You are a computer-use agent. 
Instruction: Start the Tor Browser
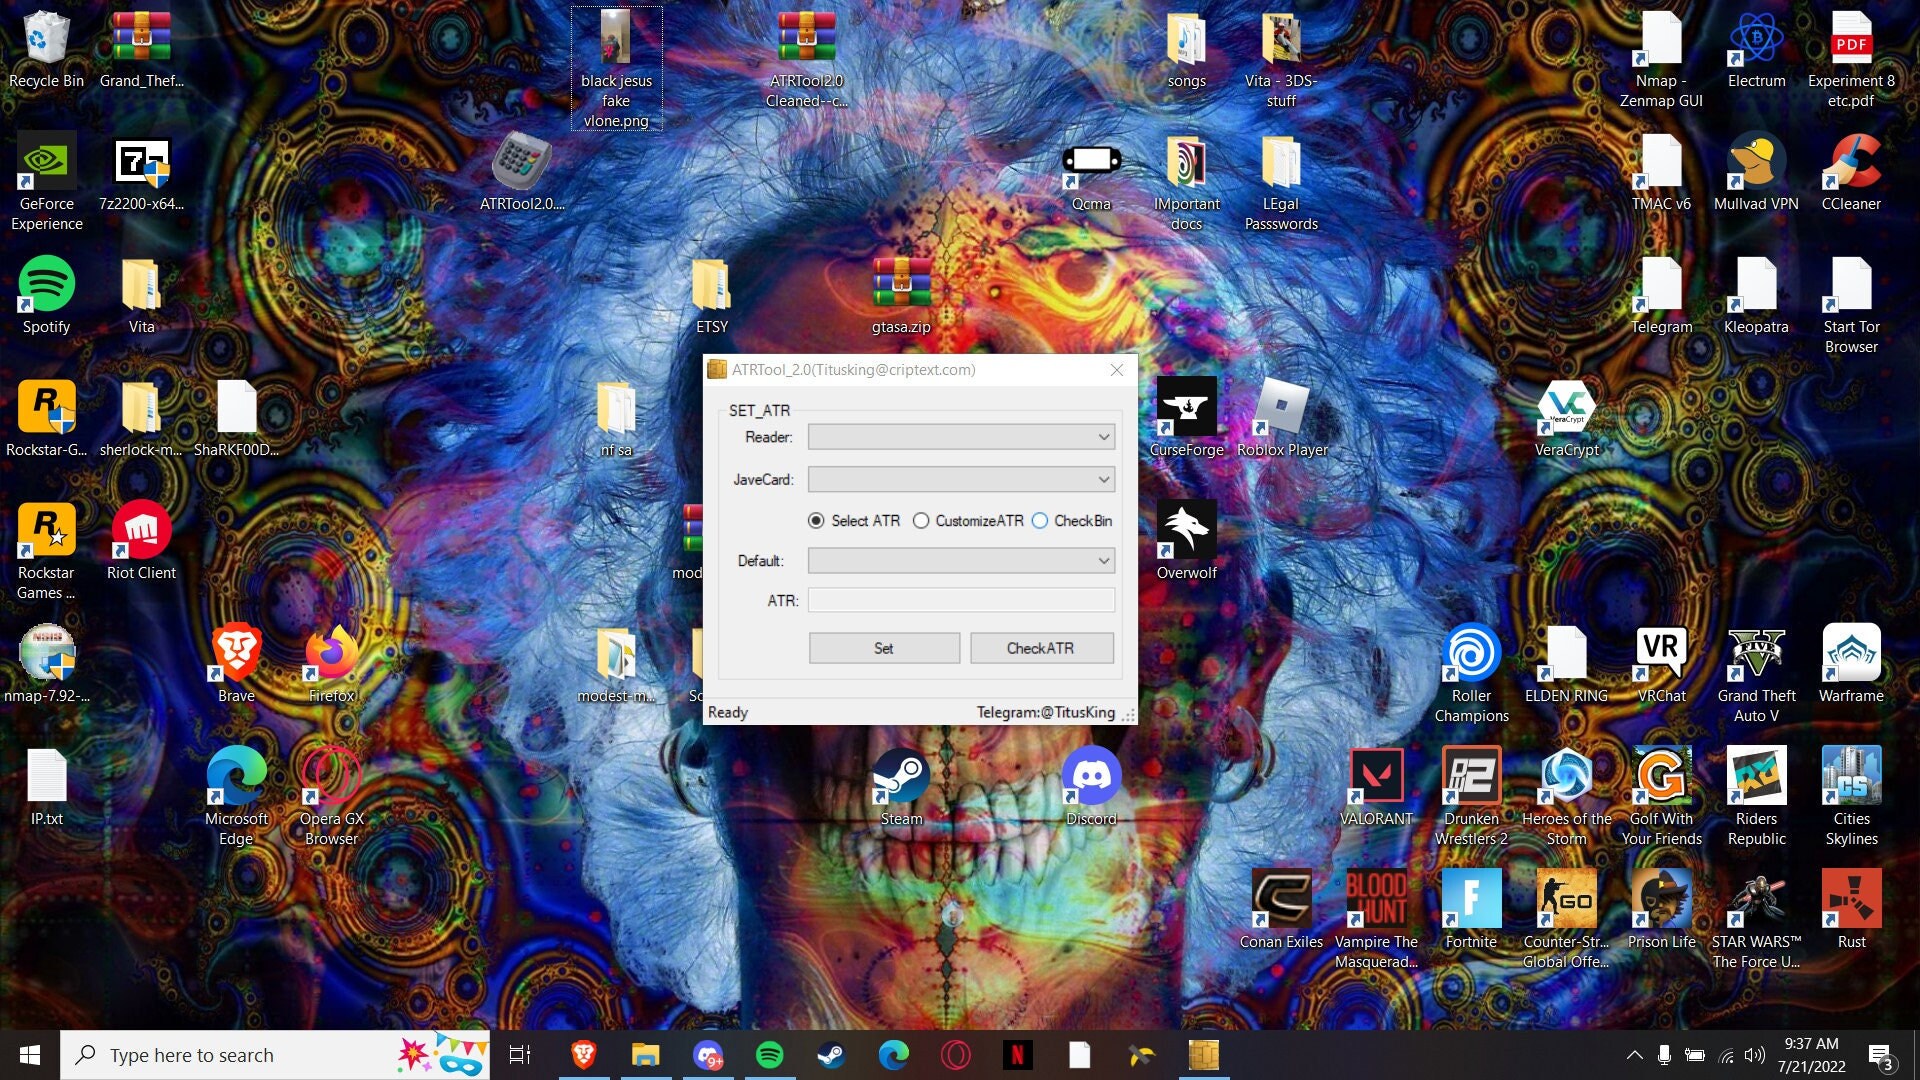pos(1850,290)
